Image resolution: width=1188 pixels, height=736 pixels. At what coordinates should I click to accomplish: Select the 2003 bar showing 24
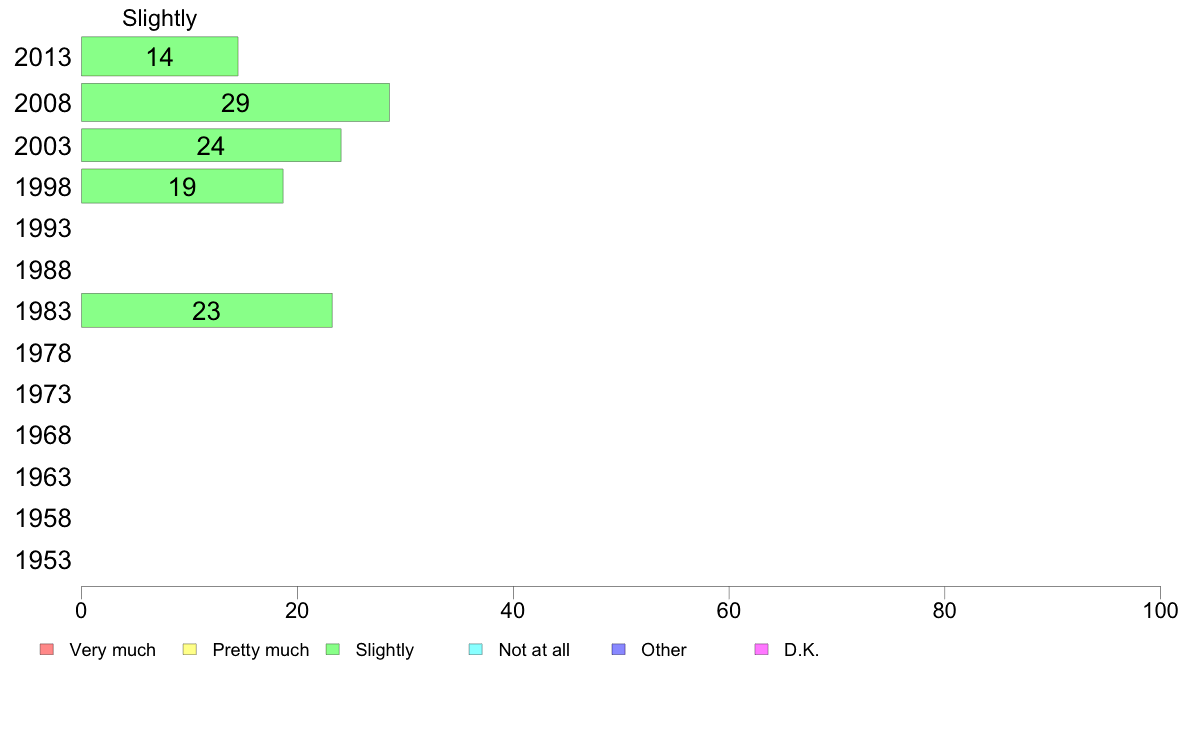coord(211,145)
